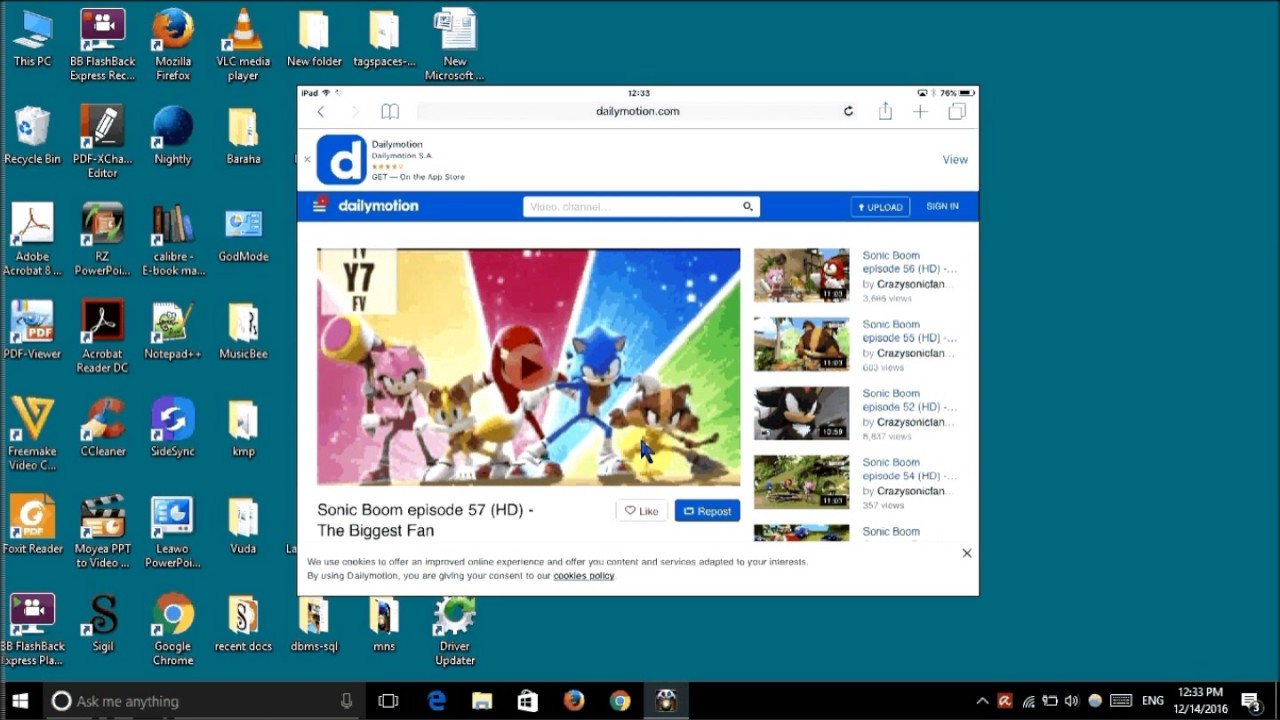
Task: Open Windows Store from taskbar
Action: [527, 701]
